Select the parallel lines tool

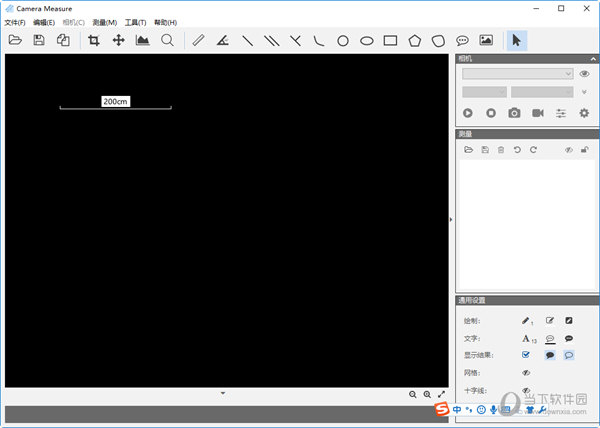[272, 41]
